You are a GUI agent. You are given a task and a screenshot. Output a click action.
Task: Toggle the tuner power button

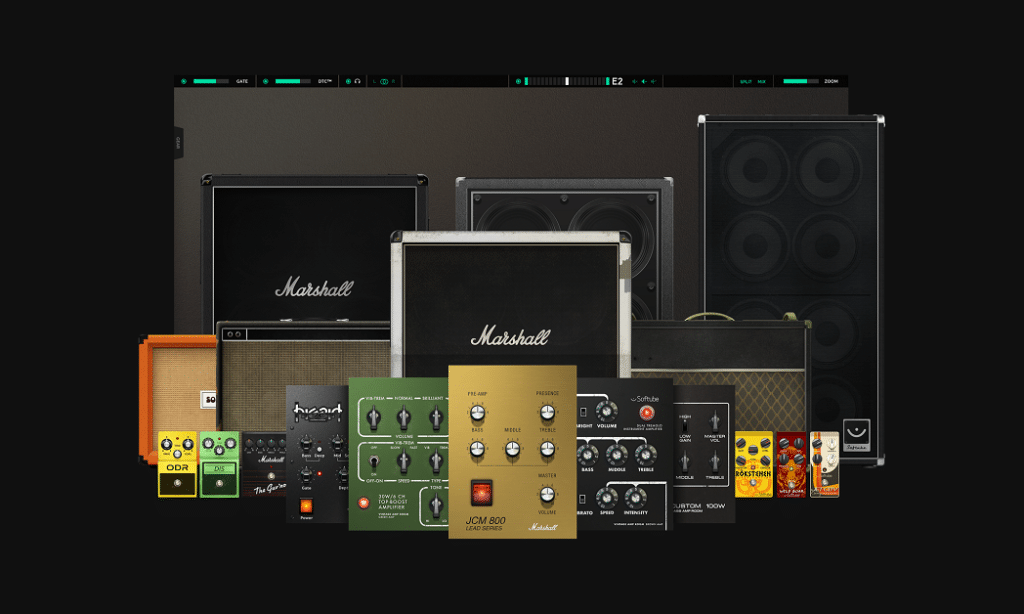[x=518, y=82]
